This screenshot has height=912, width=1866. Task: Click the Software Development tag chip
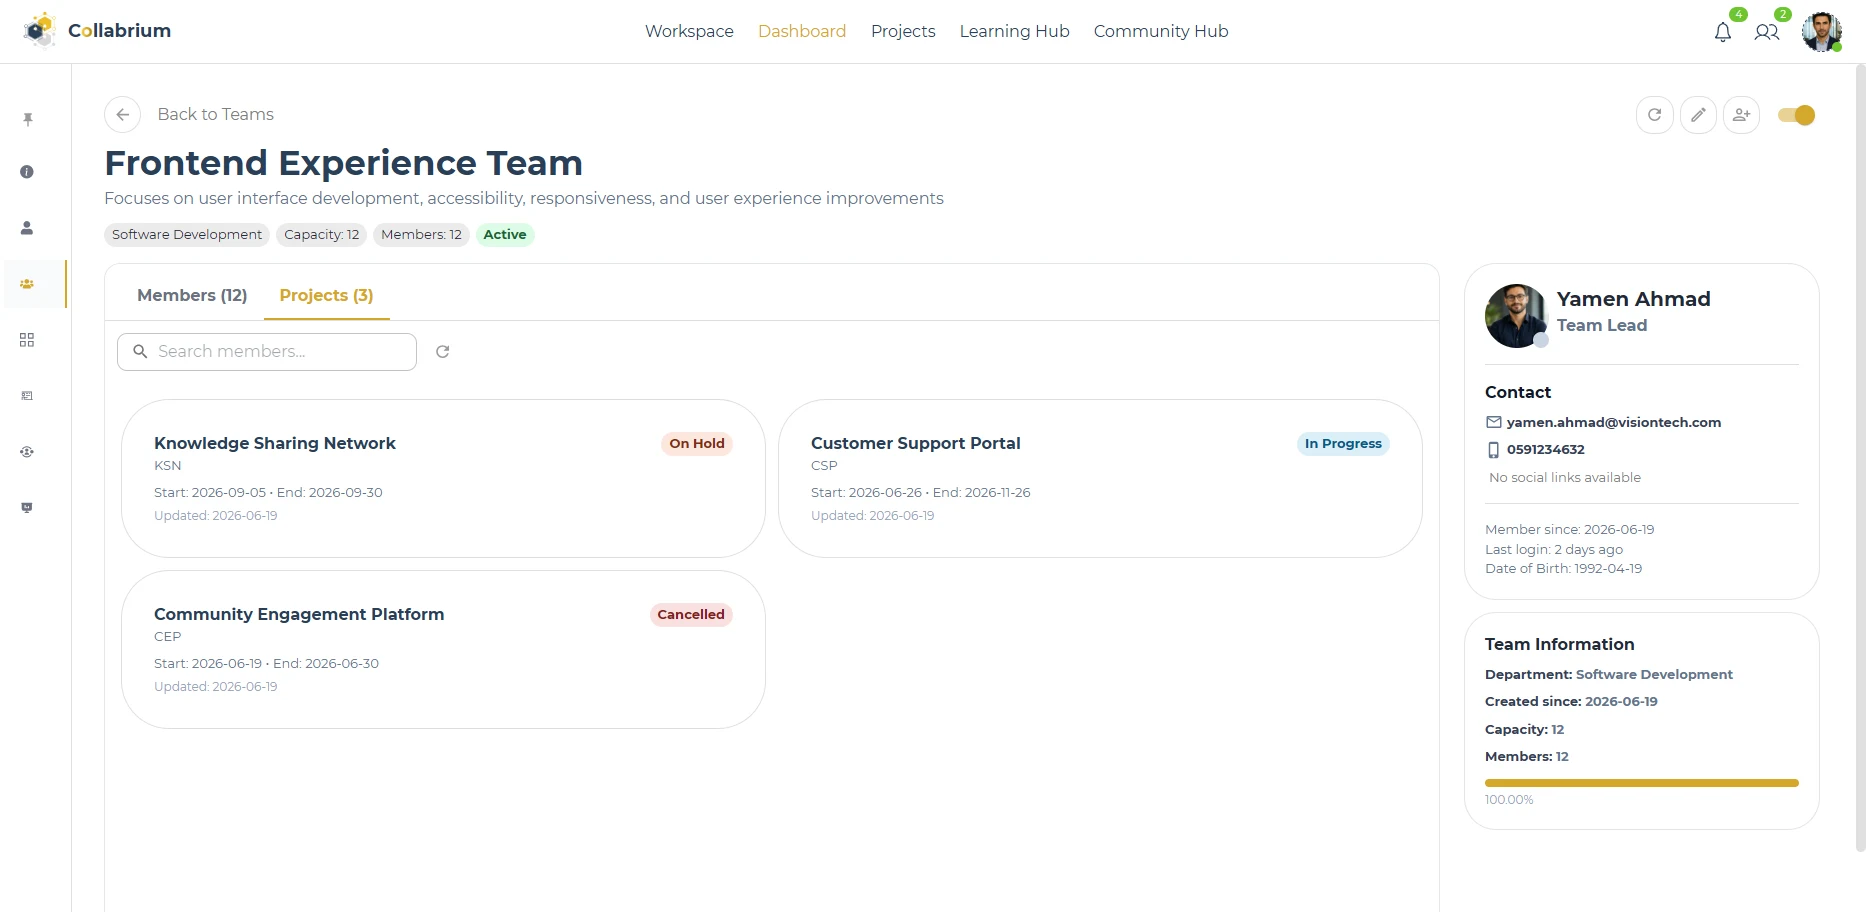[187, 235]
